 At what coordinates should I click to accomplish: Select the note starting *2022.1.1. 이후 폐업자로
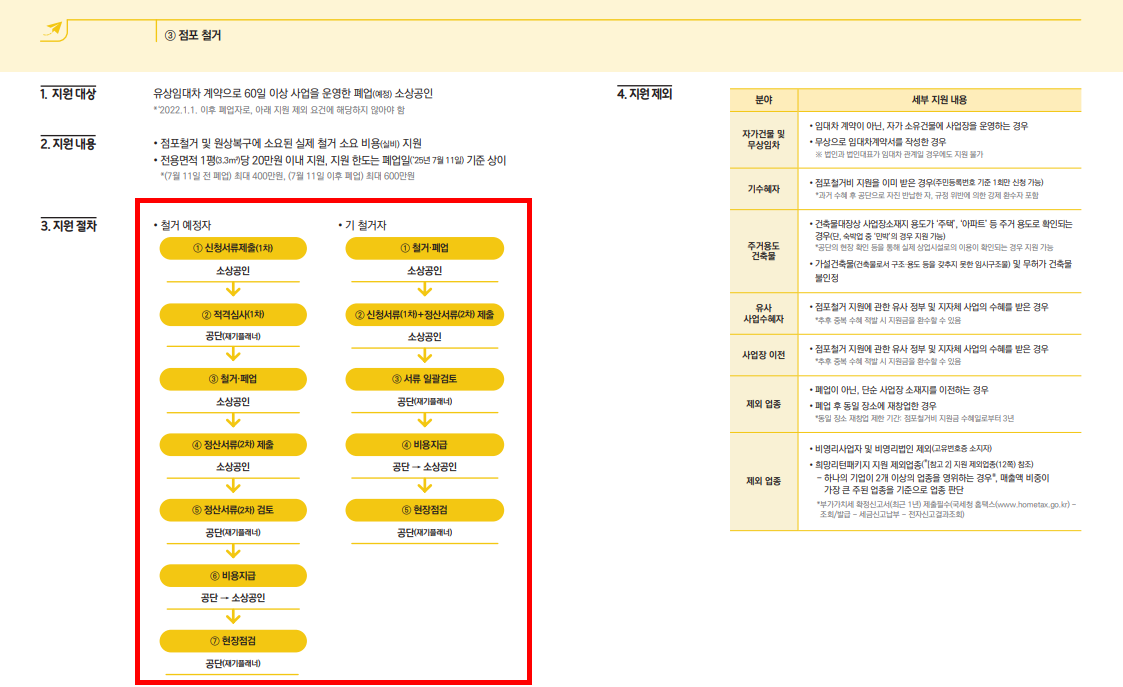tap(279, 110)
